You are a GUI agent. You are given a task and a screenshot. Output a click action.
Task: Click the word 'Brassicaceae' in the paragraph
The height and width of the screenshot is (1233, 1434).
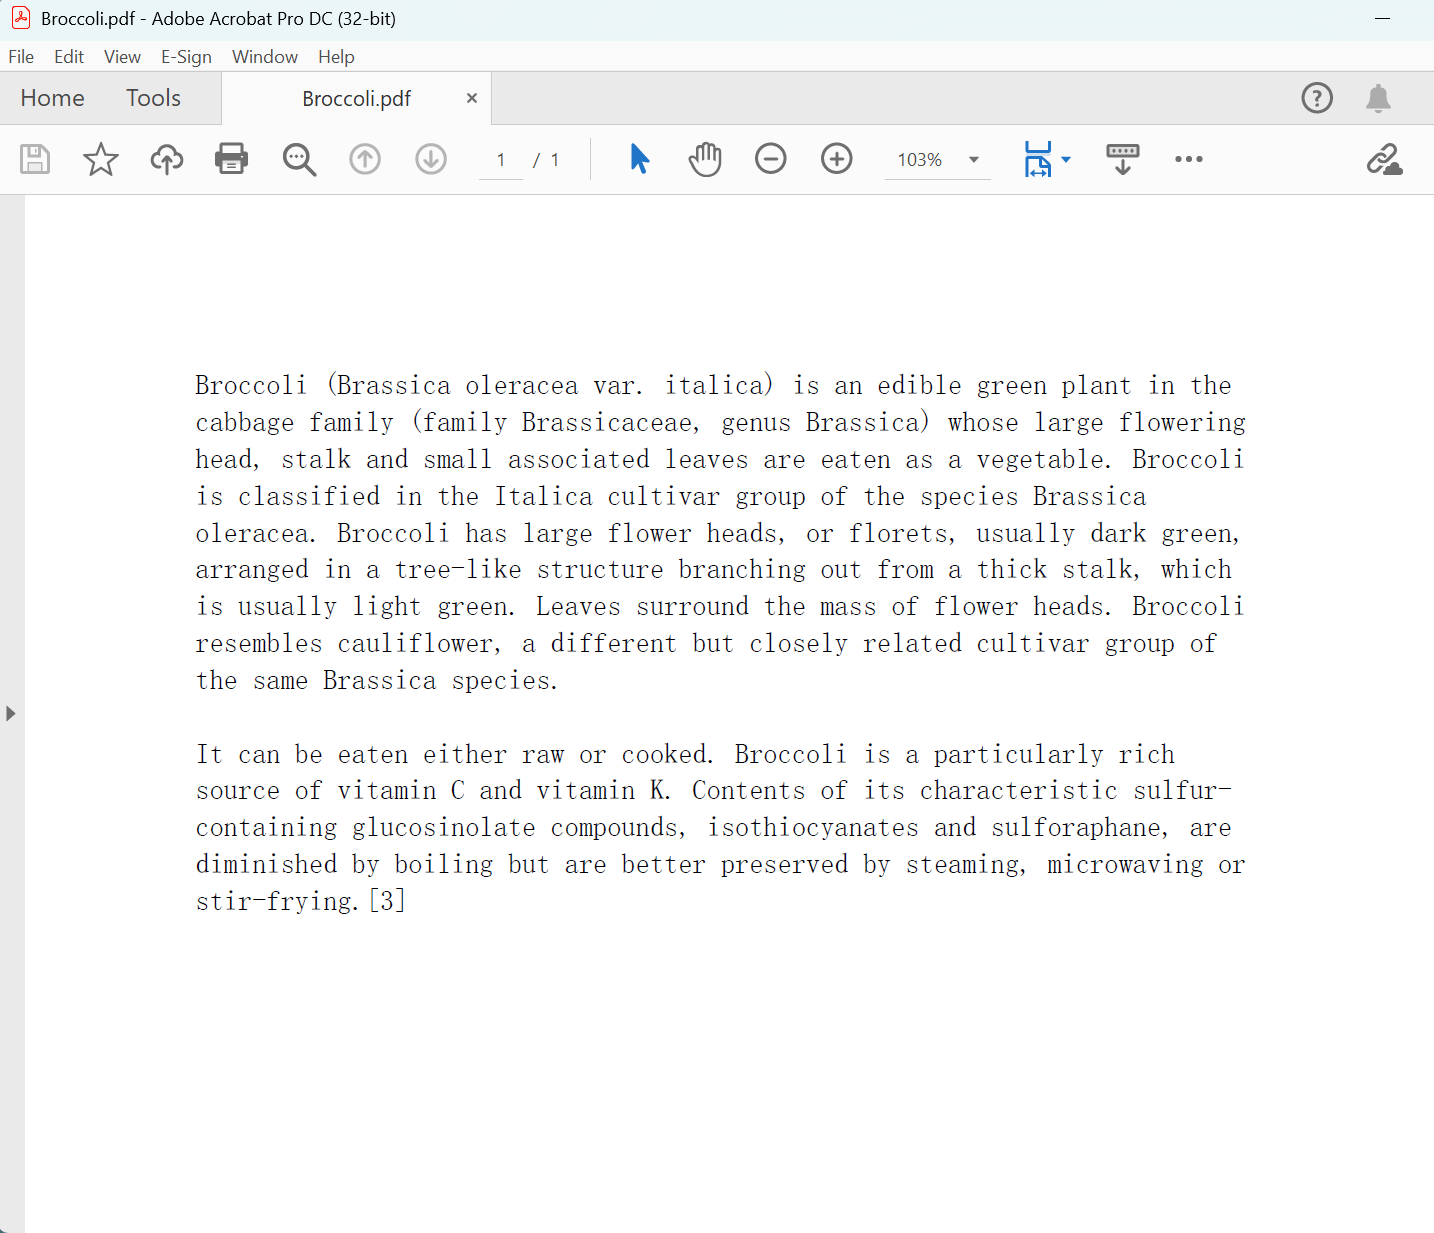606,422
